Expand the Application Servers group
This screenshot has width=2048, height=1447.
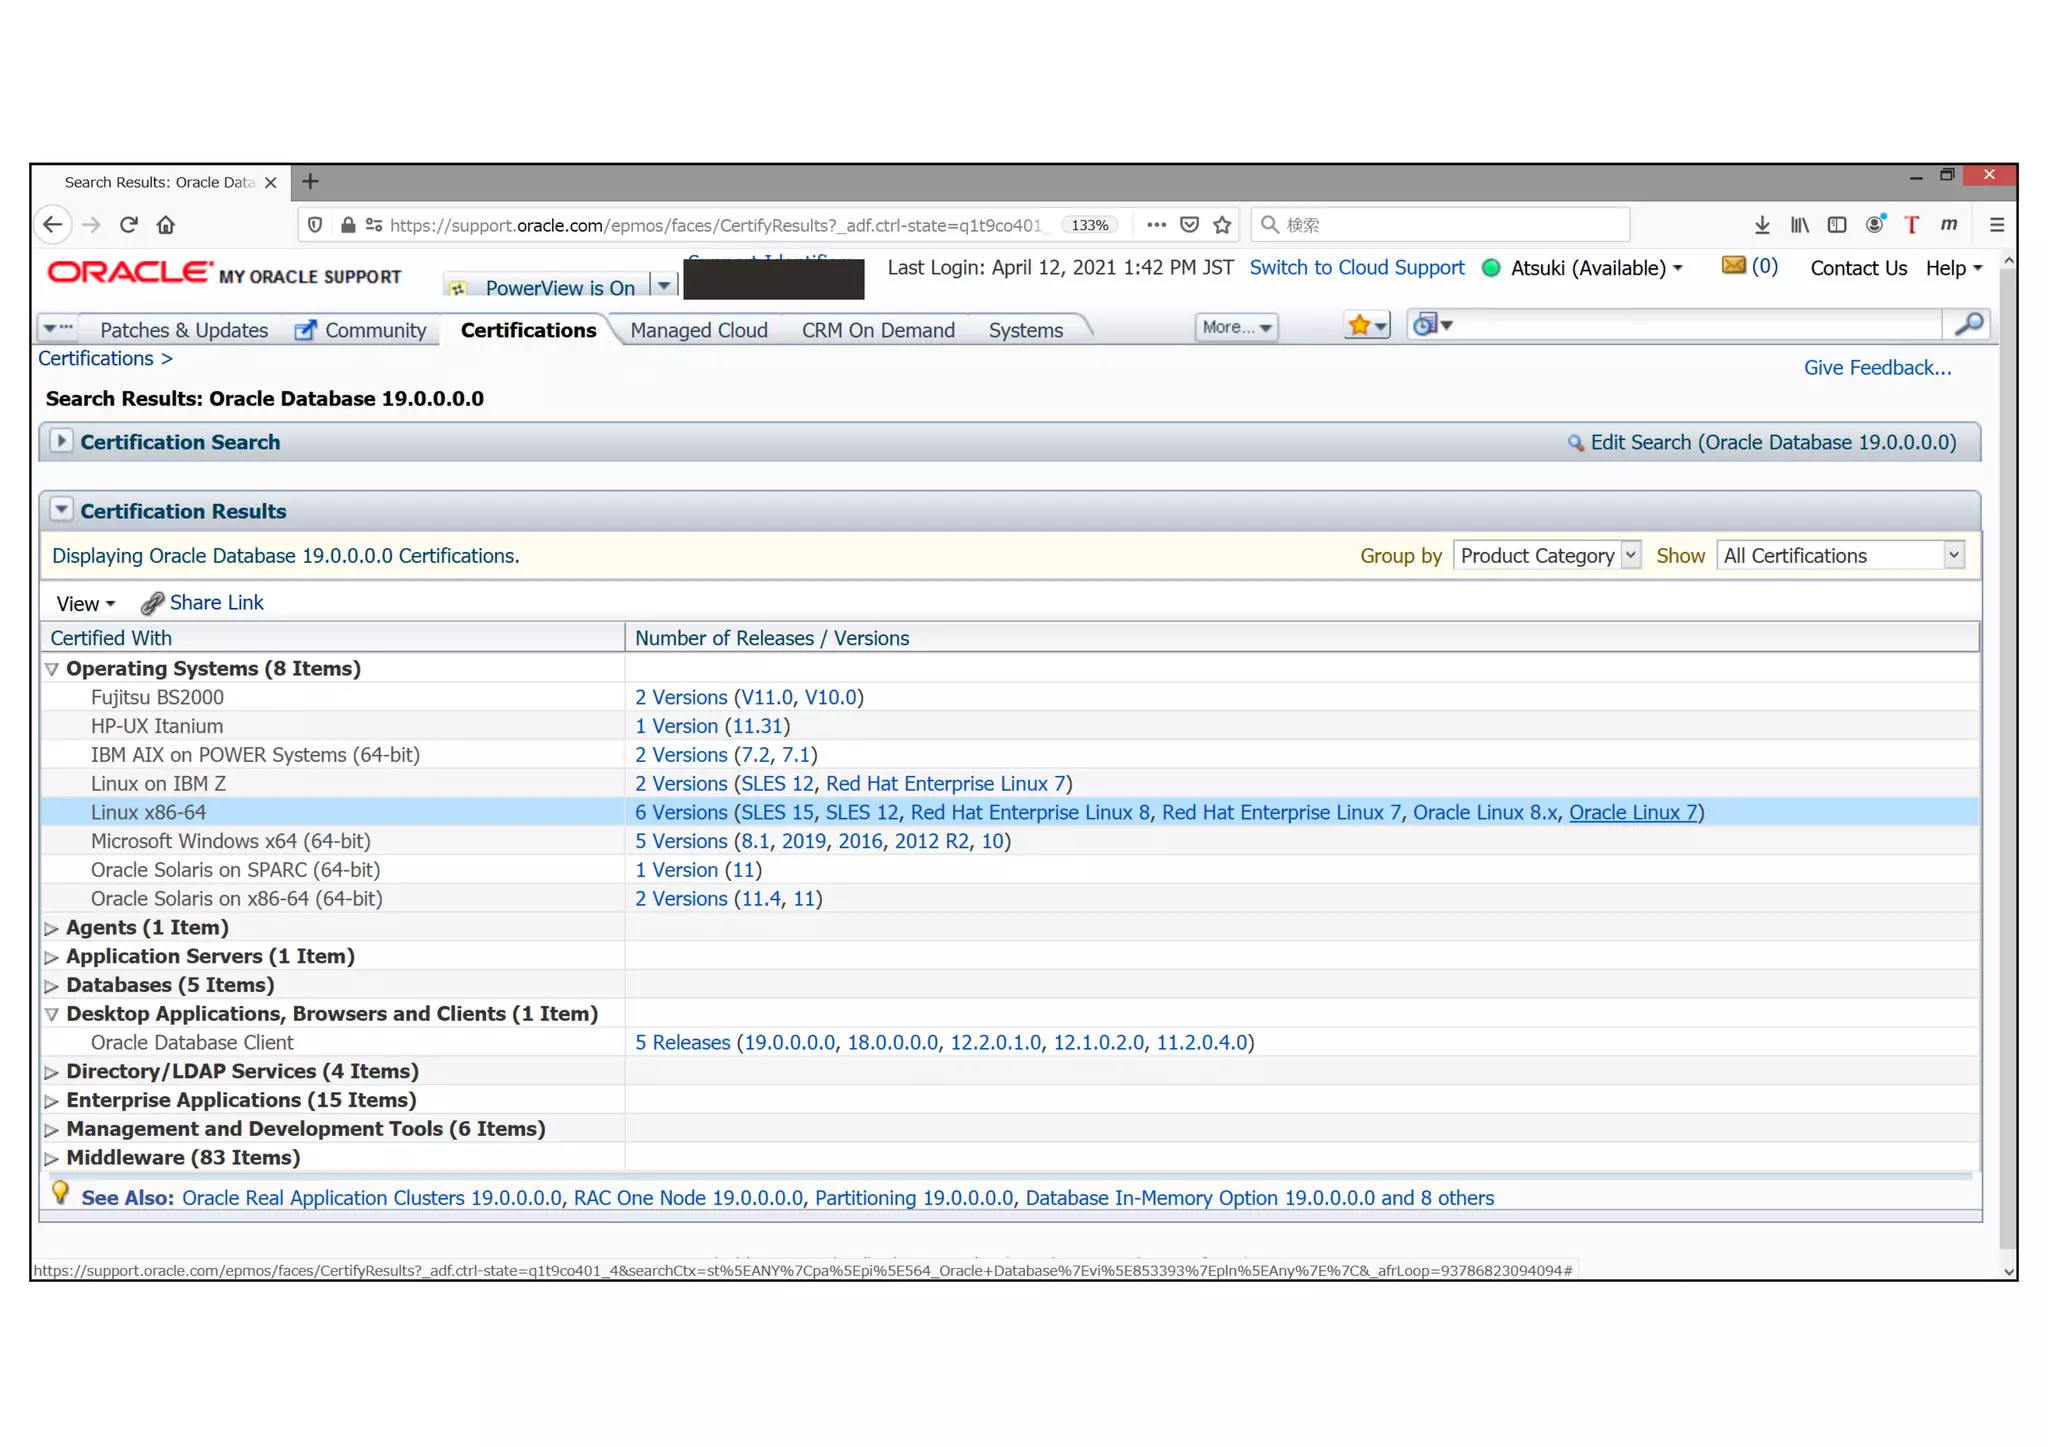51,957
